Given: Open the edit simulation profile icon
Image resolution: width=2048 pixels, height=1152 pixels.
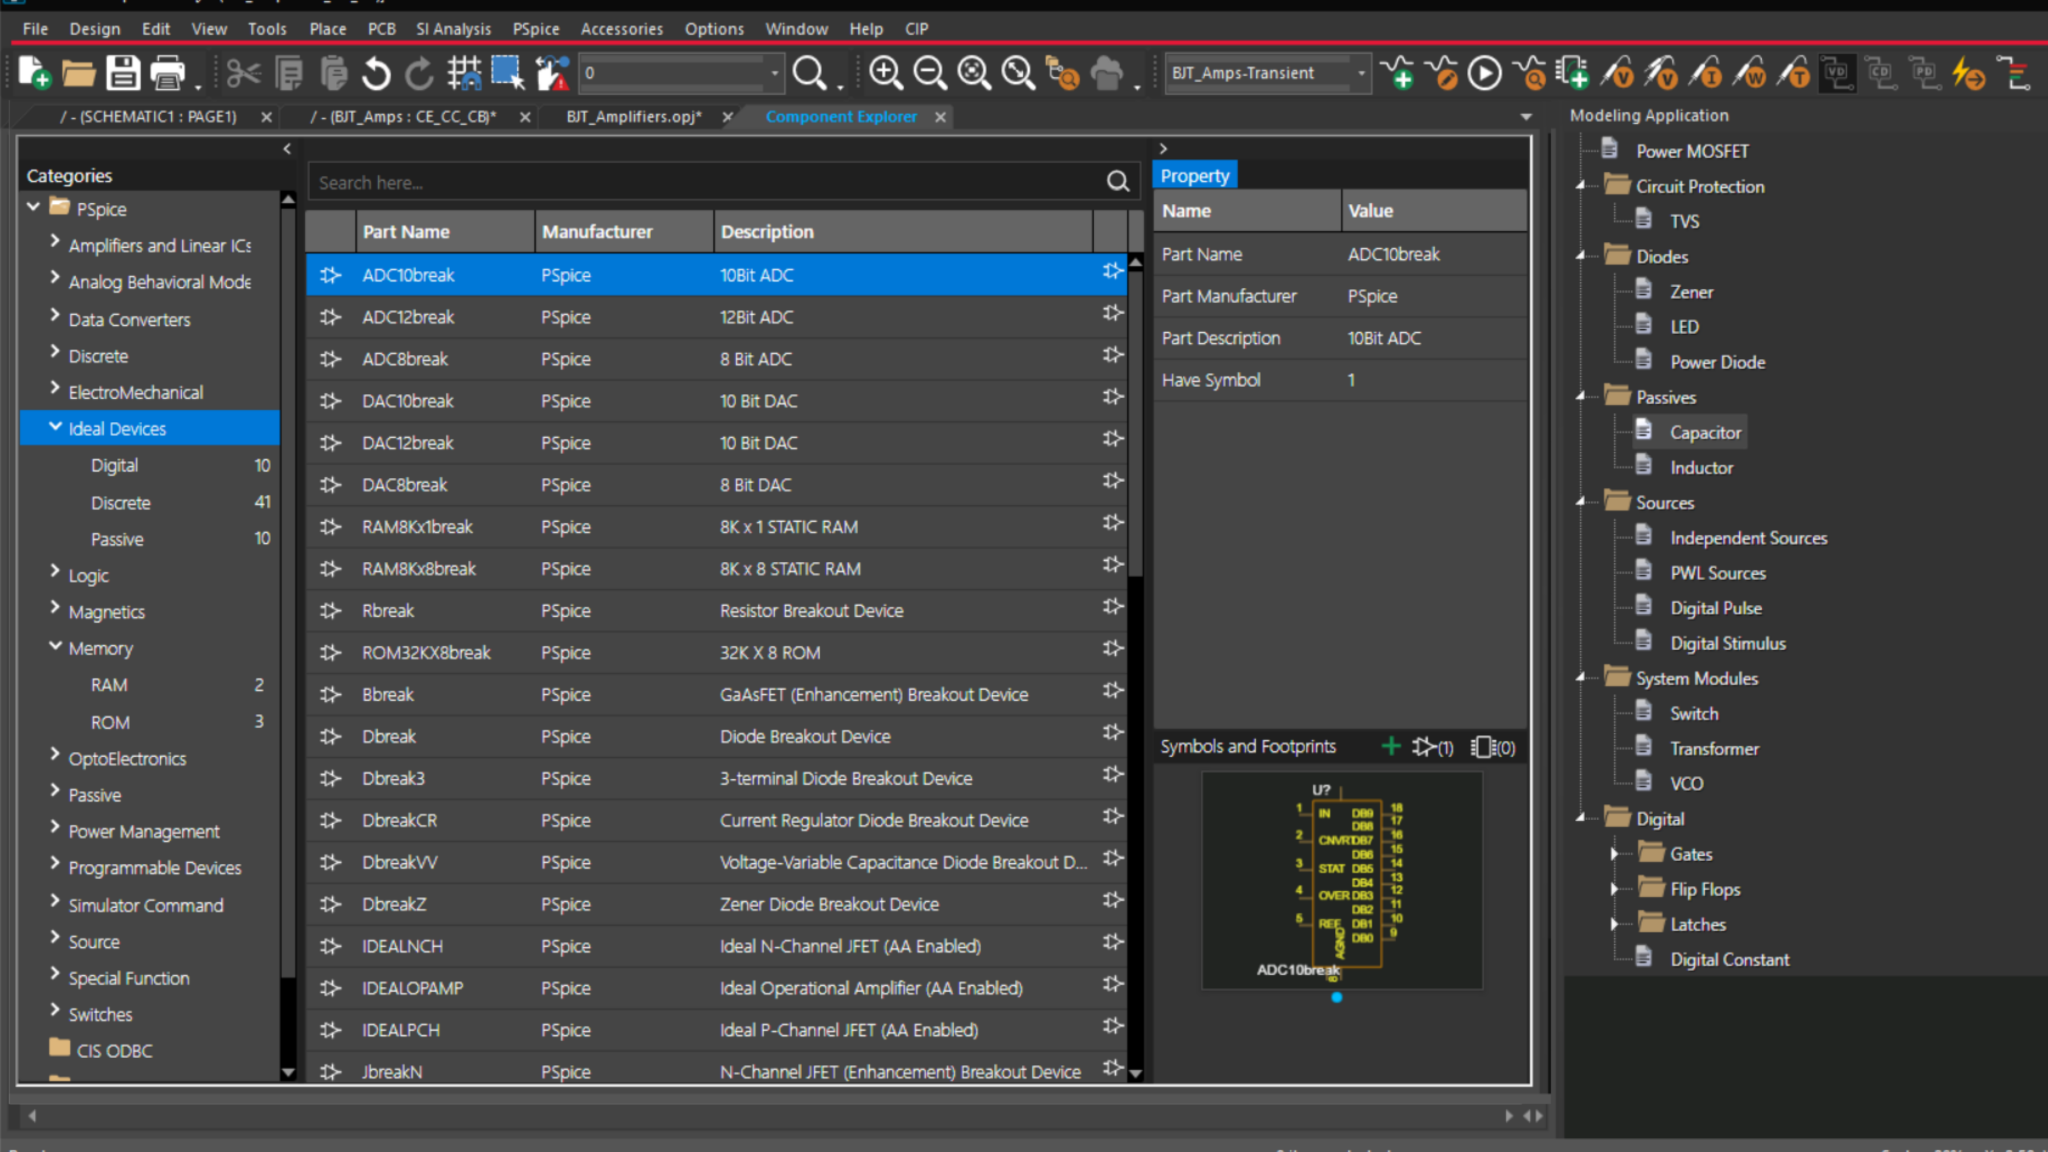Looking at the screenshot, I should click(1443, 73).
